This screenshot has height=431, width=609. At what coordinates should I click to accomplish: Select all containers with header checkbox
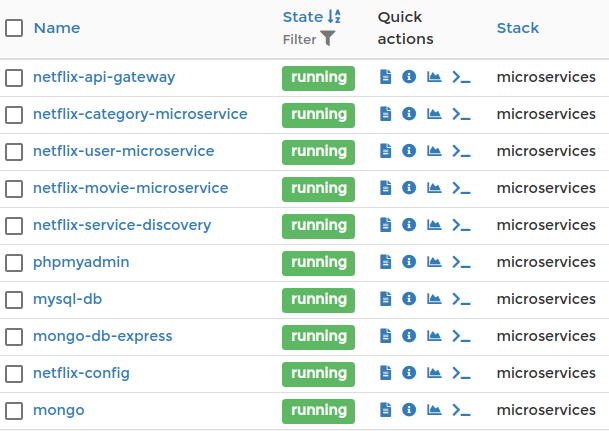[14, 28]
